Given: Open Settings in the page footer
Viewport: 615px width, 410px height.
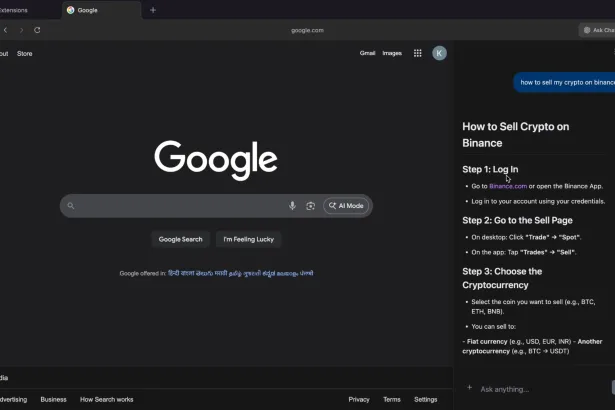Looking at the screenshot, I should tap(425, 399).
